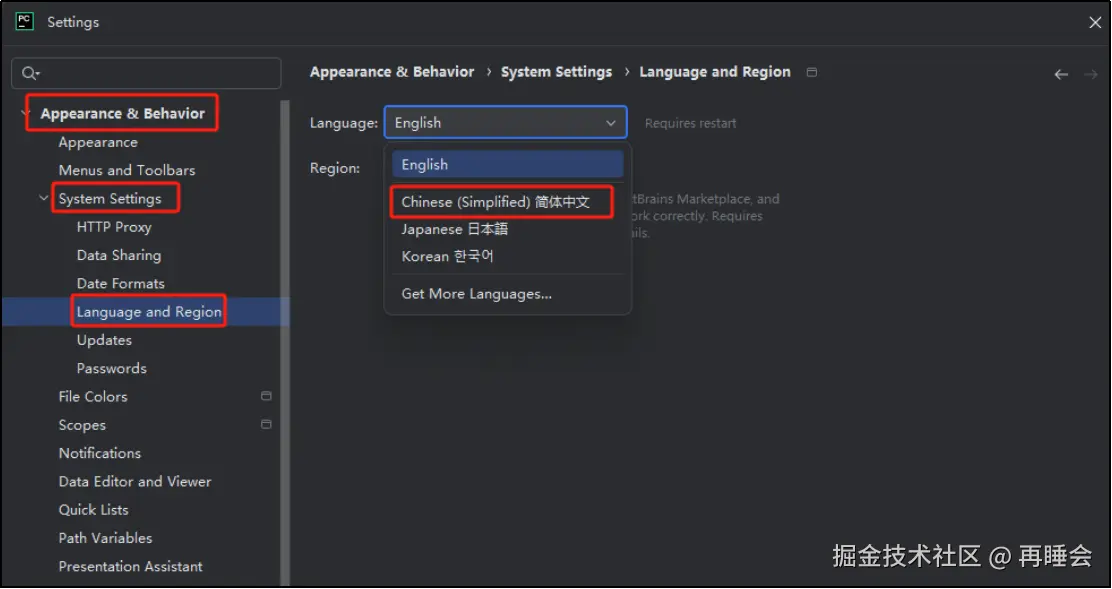
Task: Click the settings tree vertical scrollbar
Action: [x=285, y=342]
